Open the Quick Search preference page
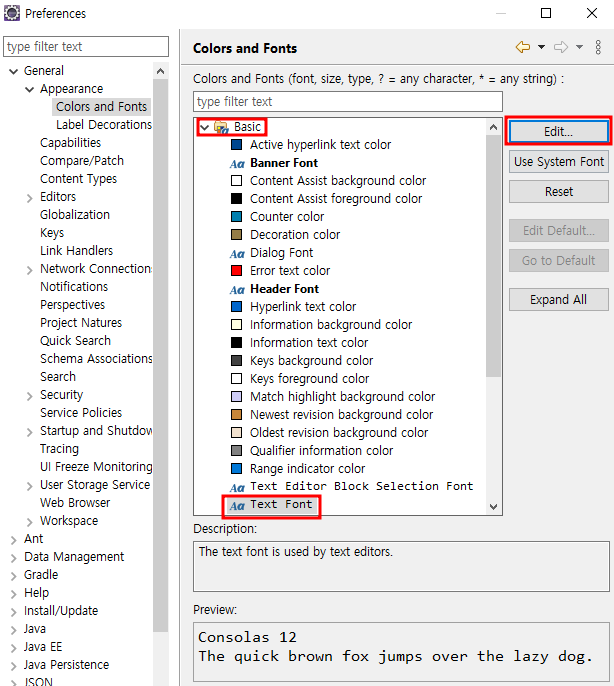Viewport: 614px width, 686px height. [75, 340]
